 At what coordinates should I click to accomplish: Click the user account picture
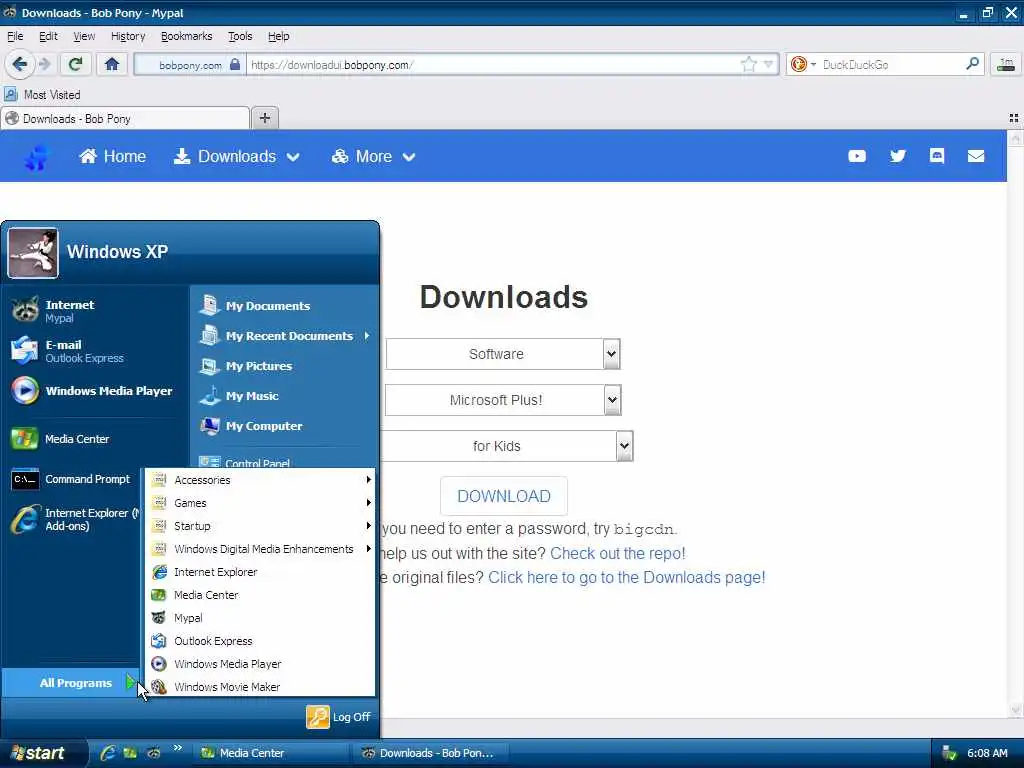[x=33, y=253]
